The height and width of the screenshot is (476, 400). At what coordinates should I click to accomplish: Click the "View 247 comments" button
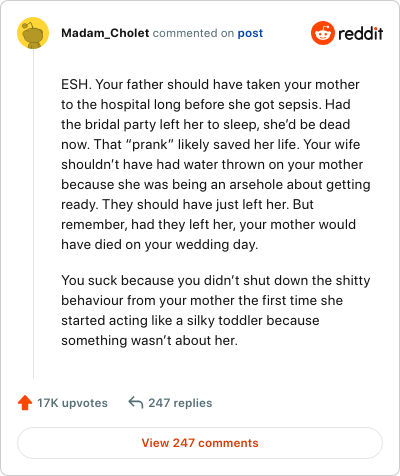(x=200, y=443)
